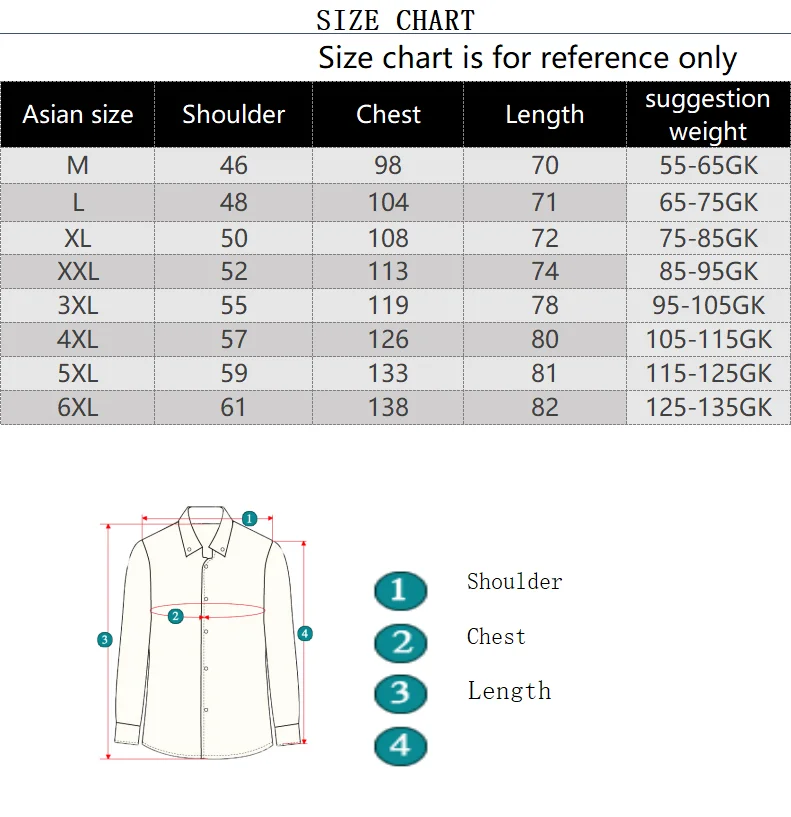Click the suggestion weight column header
This screenshot has height=817, width=791.
point(708,114)
